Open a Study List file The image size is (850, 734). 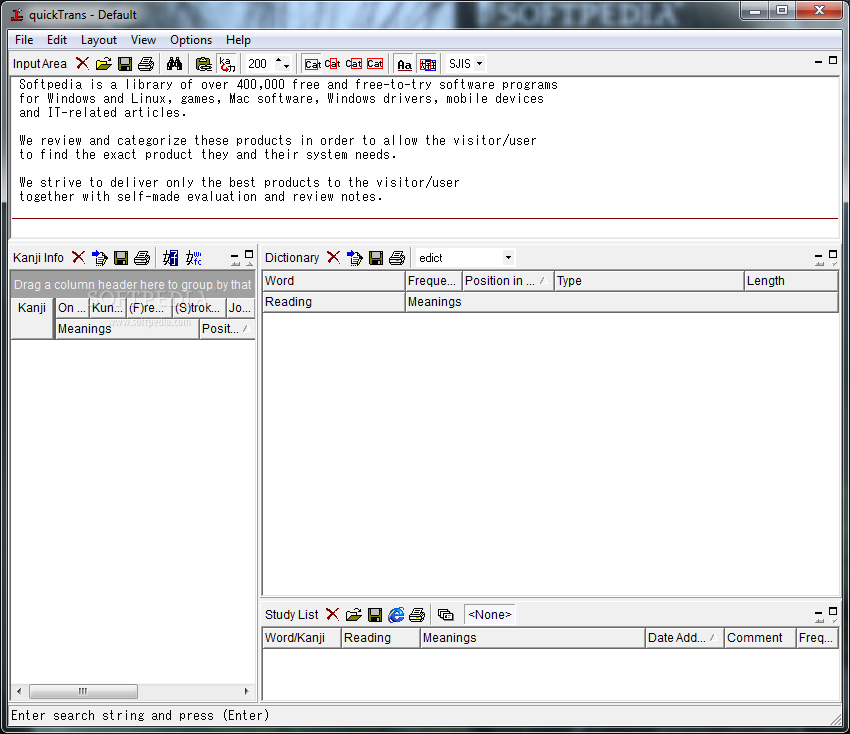click(x=353, y=614)
